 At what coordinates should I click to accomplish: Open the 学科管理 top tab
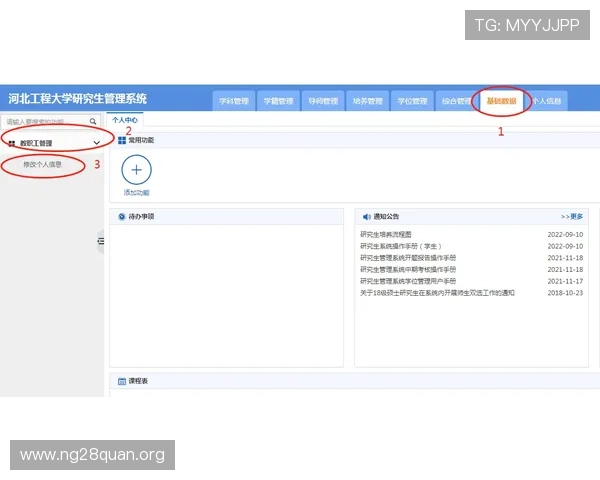234,101
